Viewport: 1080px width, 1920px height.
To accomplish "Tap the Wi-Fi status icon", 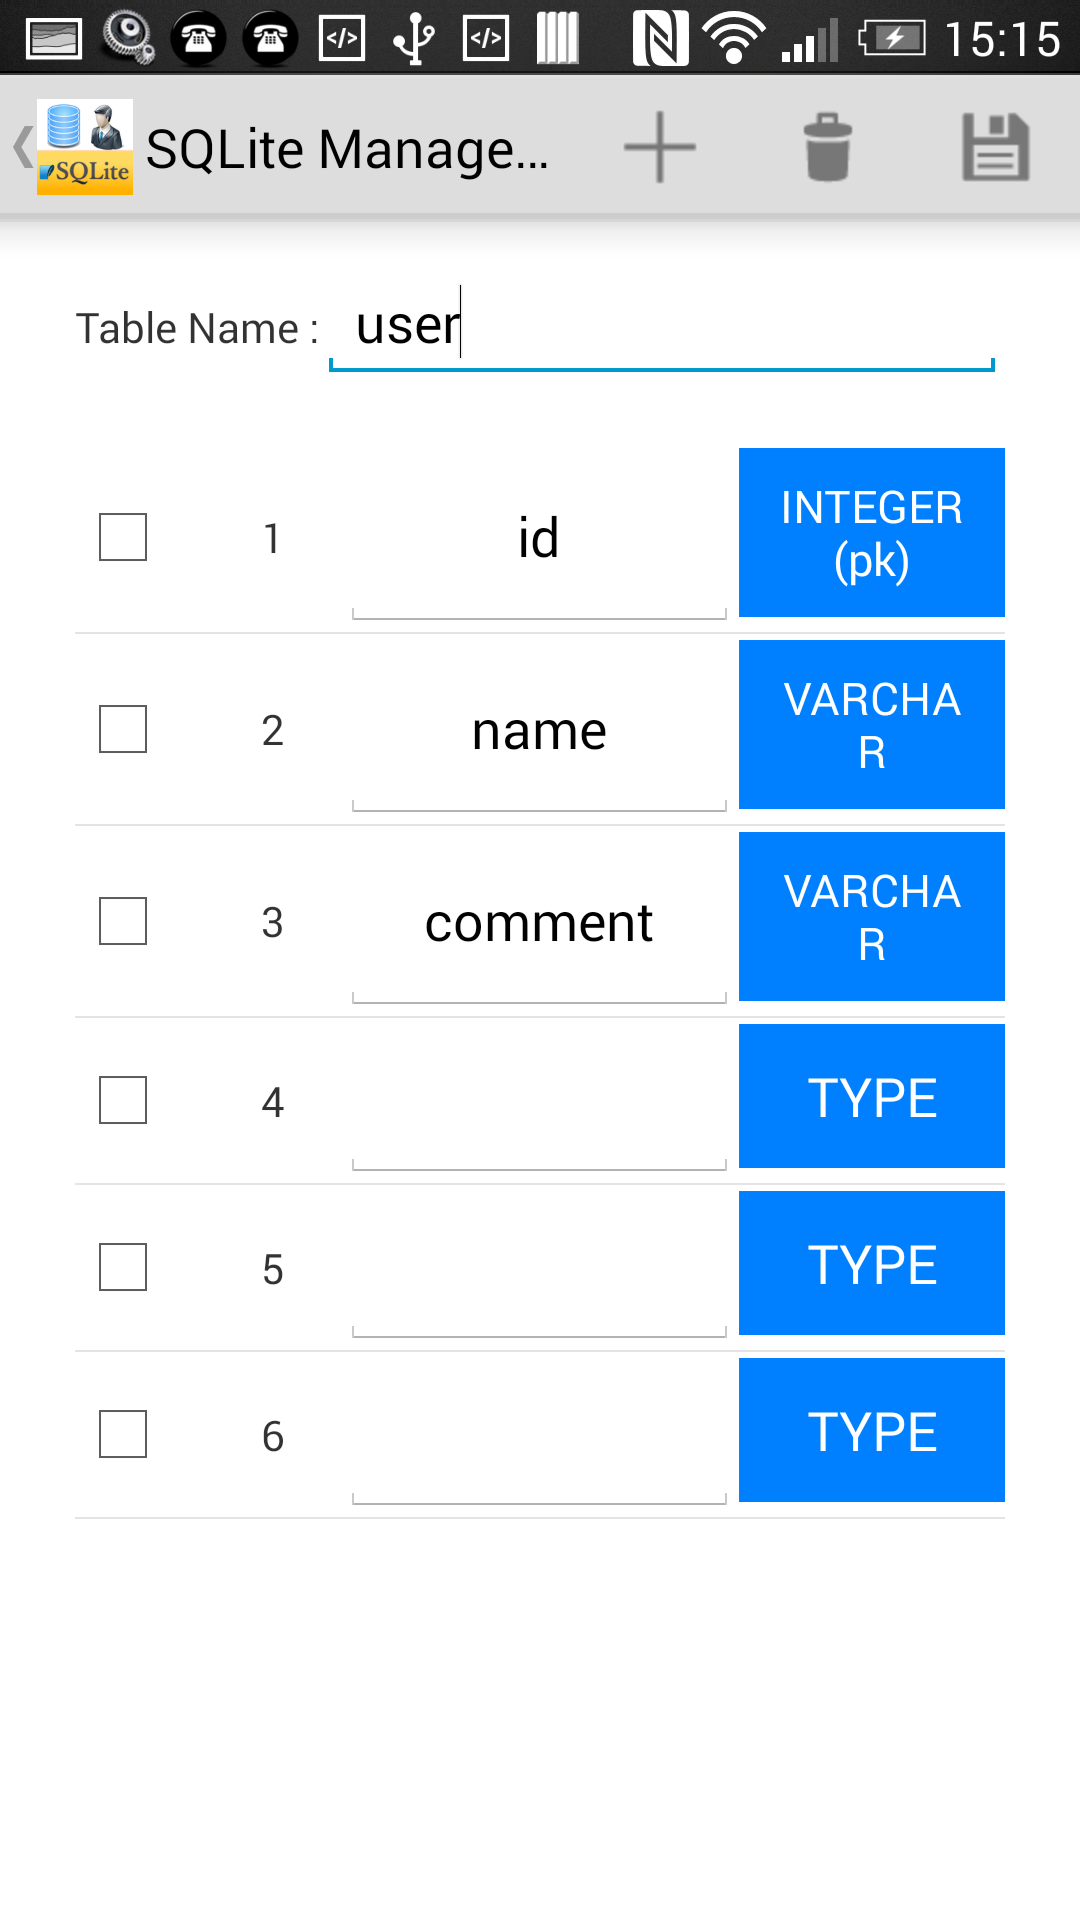I will tap(734, 38).
